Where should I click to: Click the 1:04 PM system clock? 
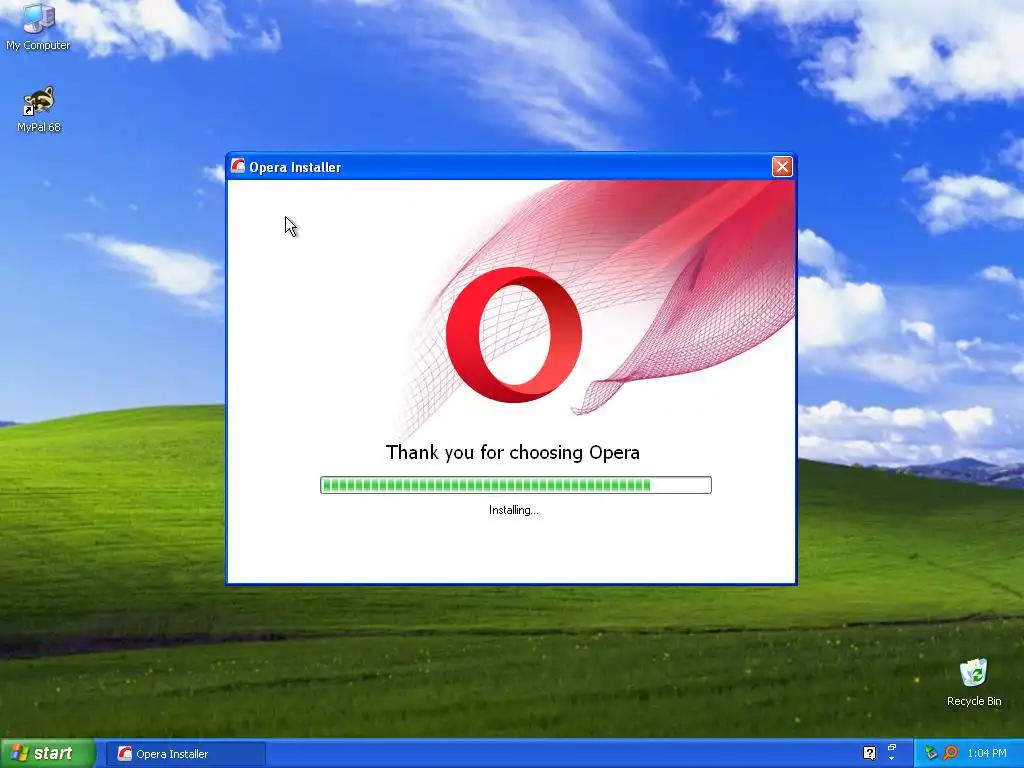(x=987, y=754)
